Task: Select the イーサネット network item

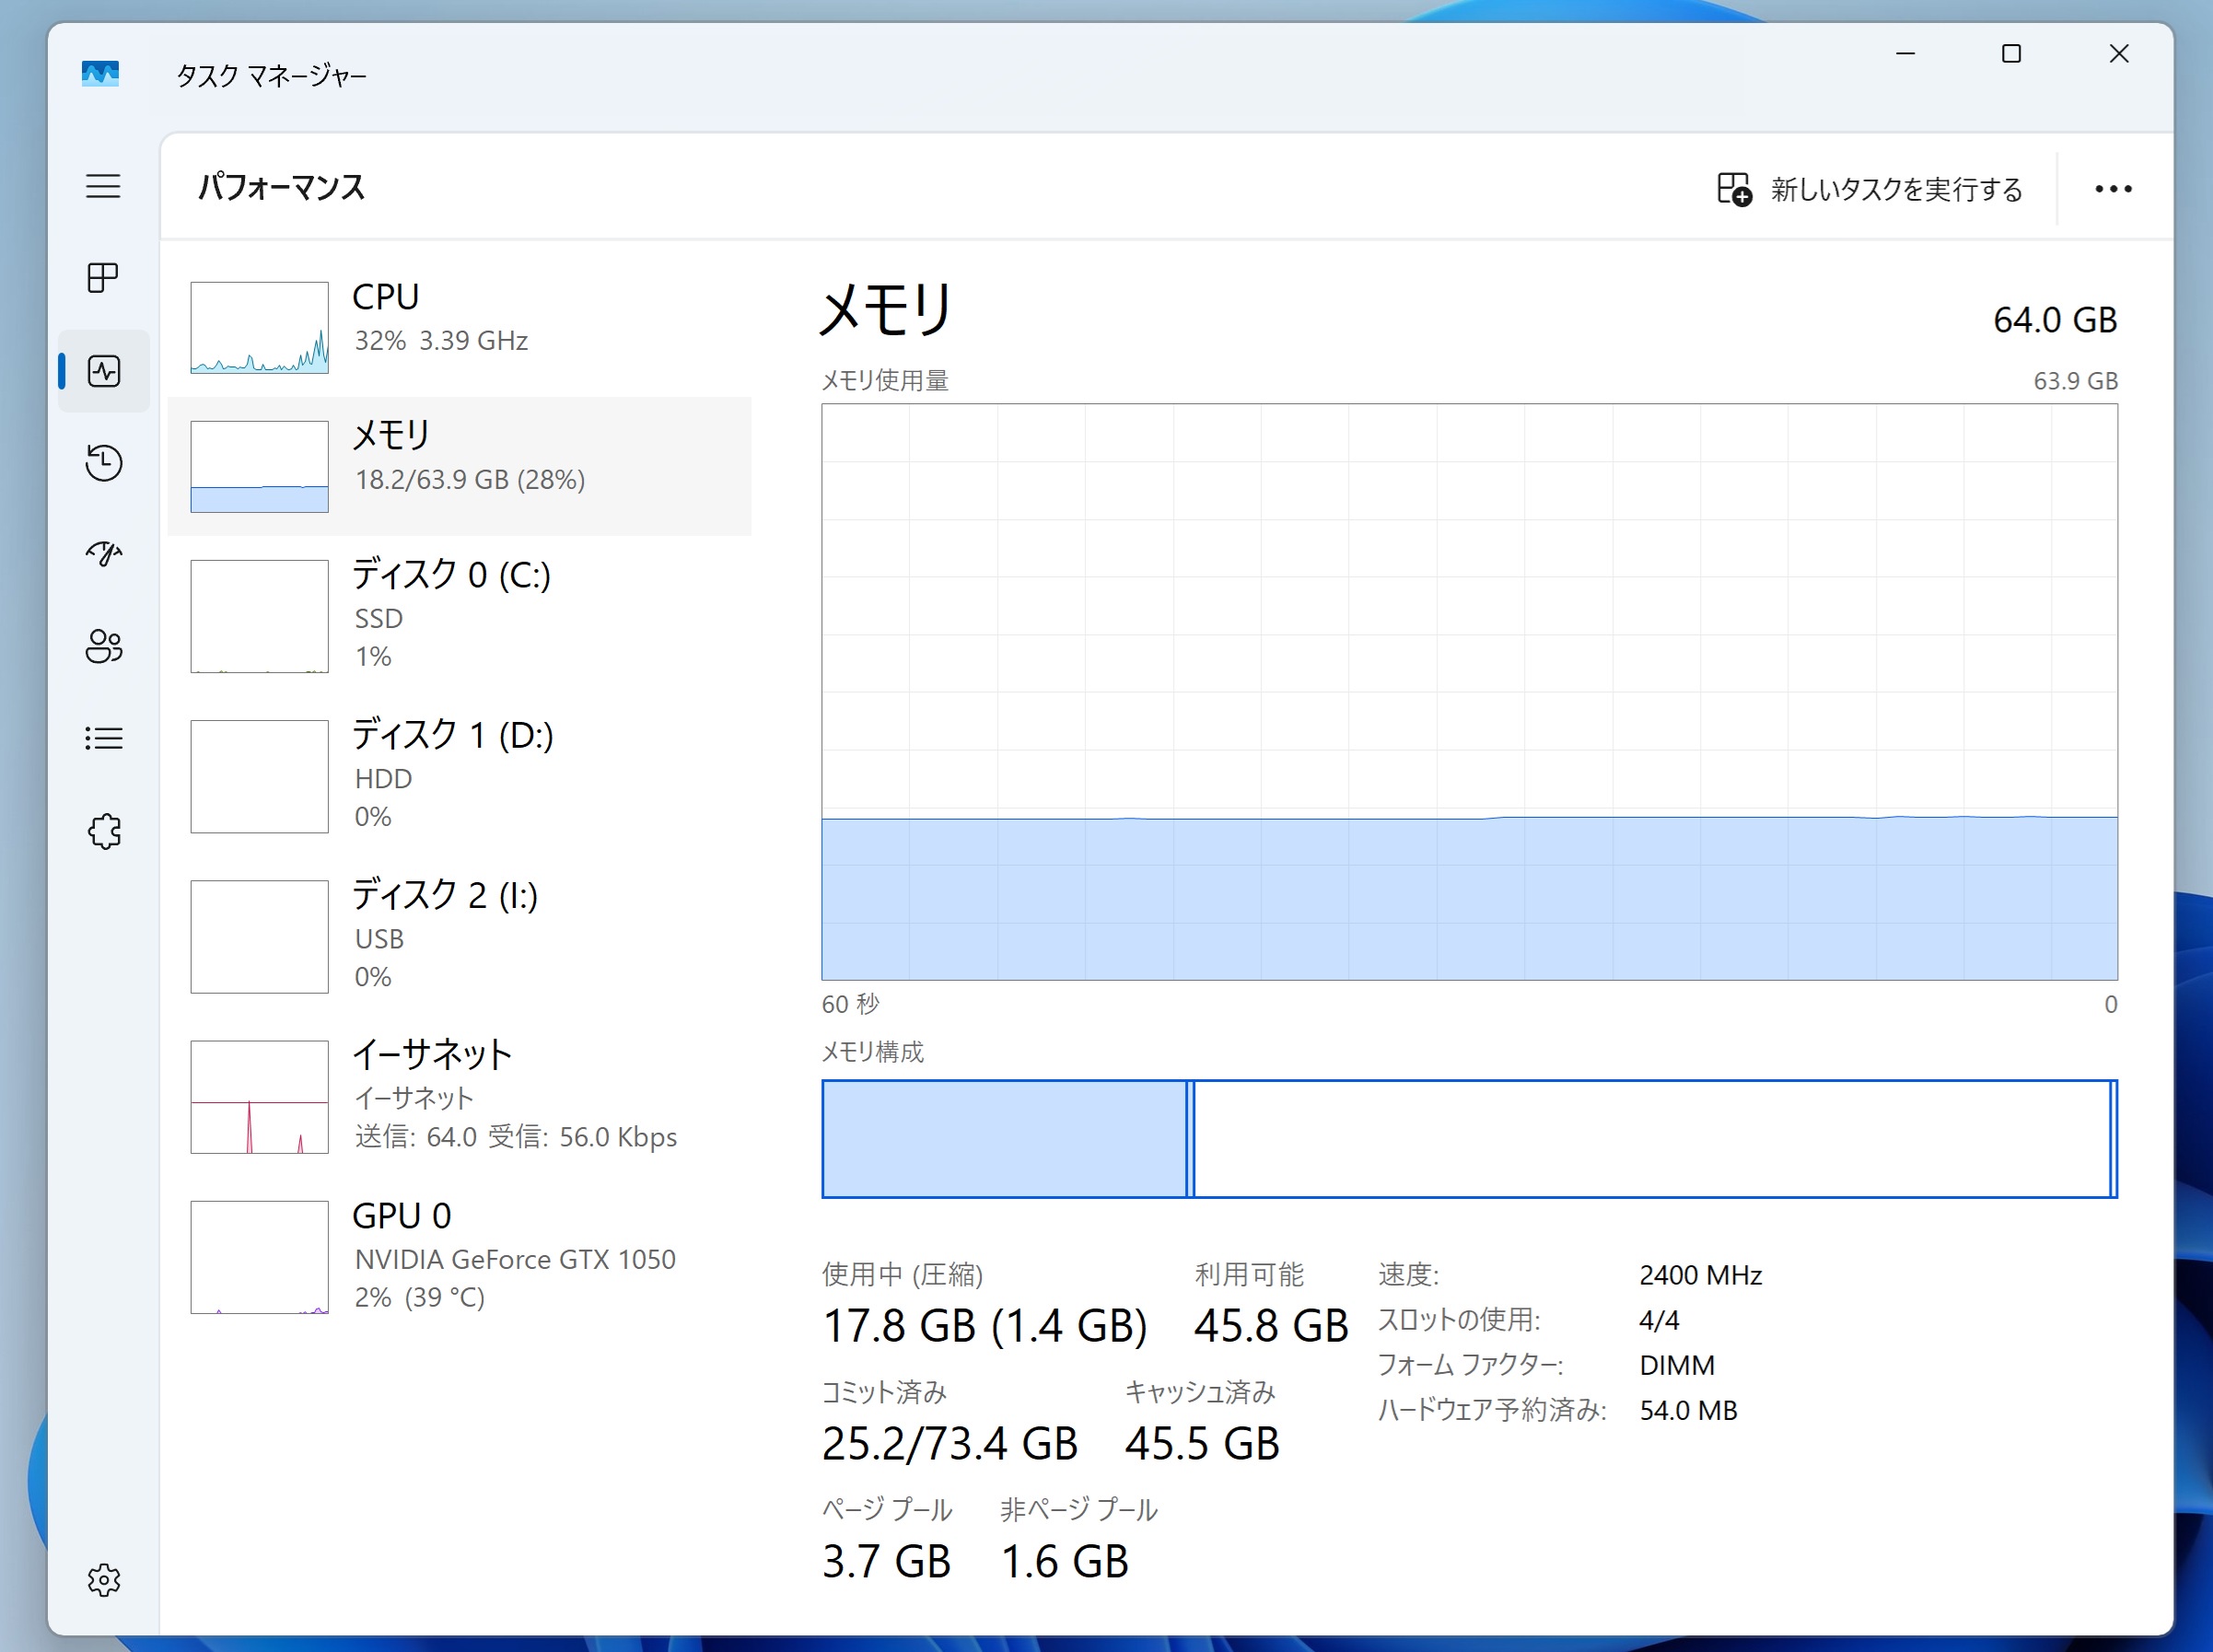Action: click(x=460, y=1095)
